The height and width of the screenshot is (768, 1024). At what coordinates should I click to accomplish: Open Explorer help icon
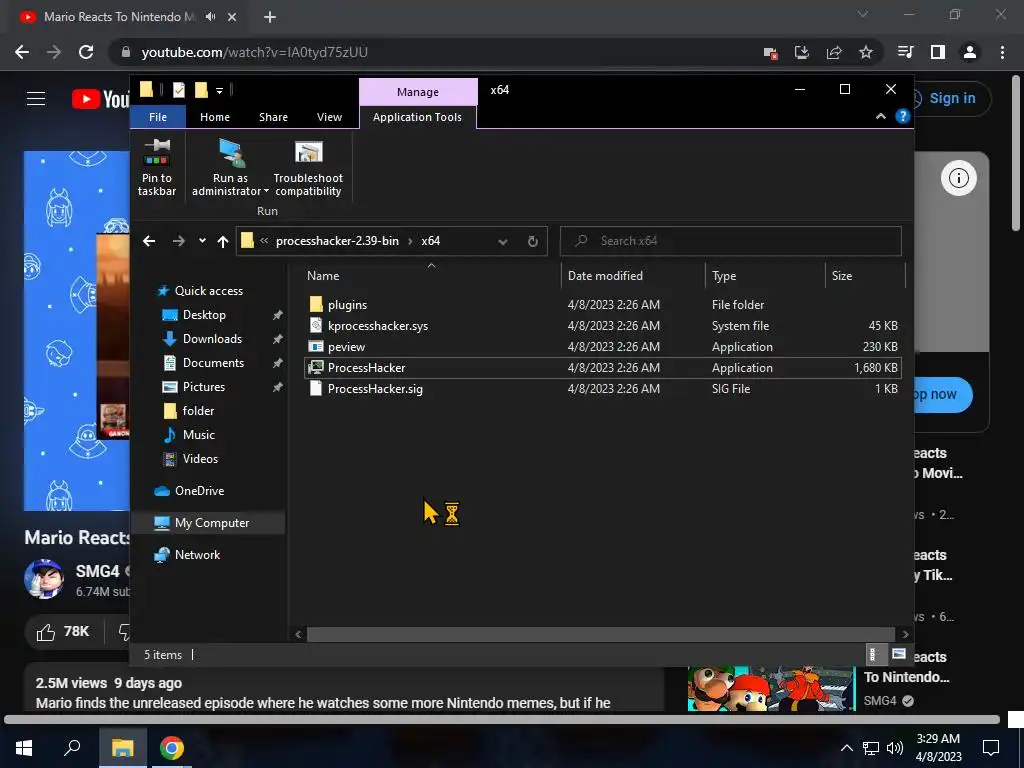pyautogui.click(x=903, y=116)
